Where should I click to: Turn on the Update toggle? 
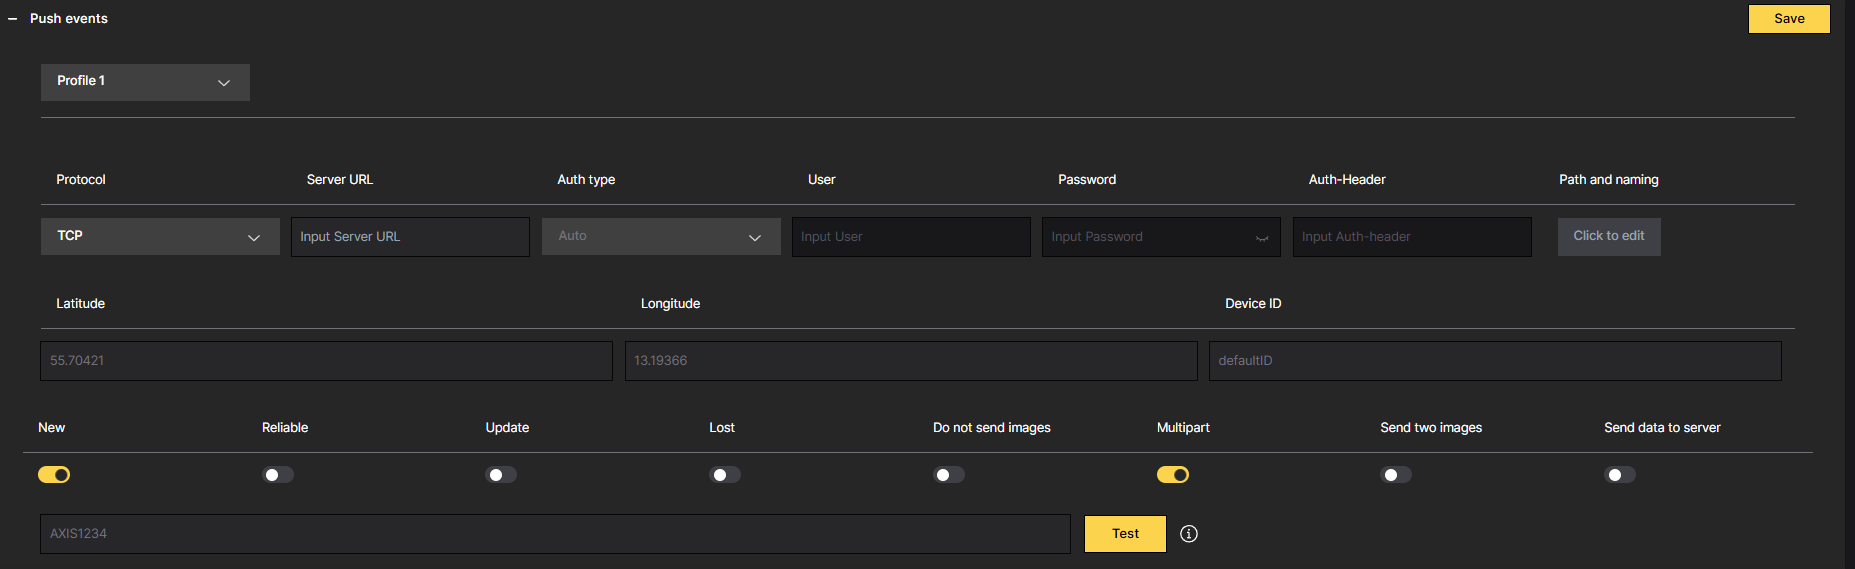point(501,475)
